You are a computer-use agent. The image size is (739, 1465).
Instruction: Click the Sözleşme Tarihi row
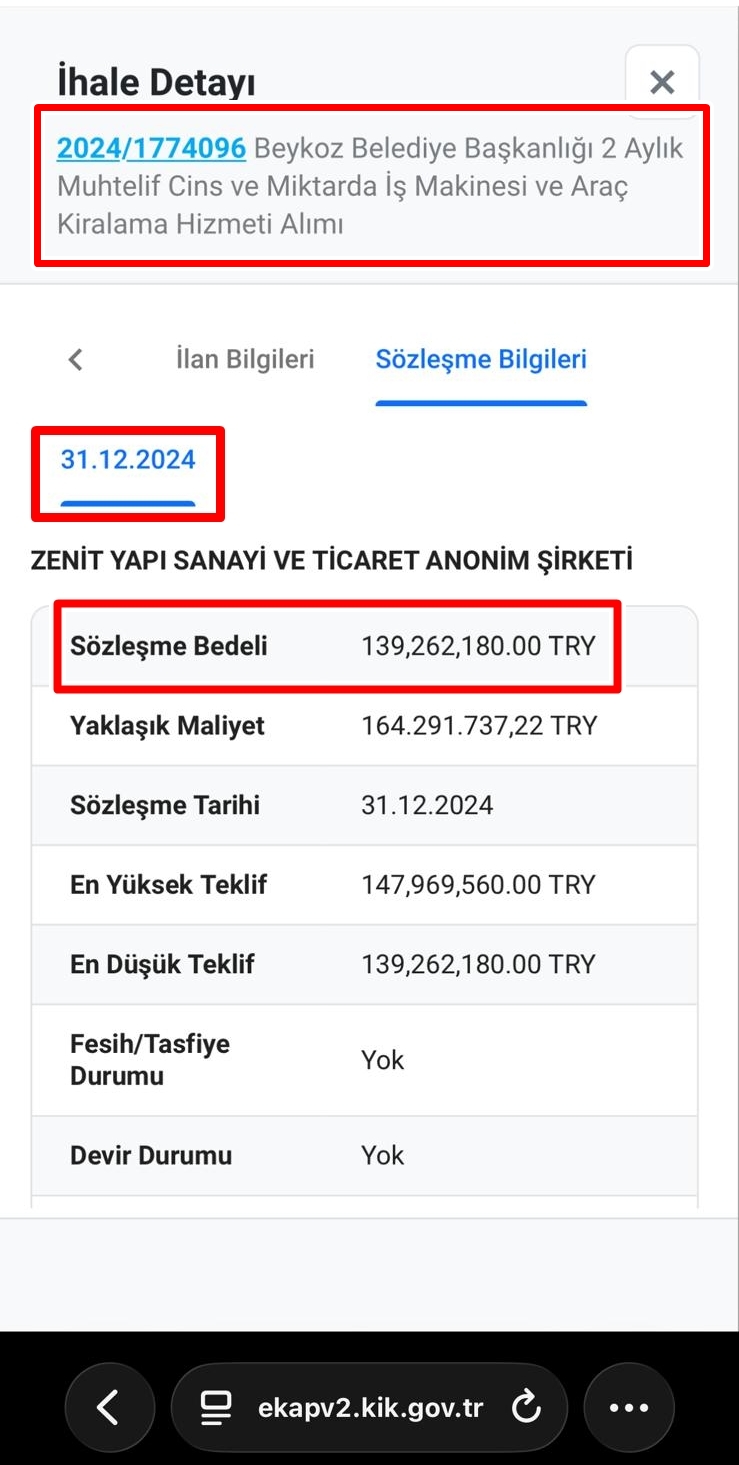coord(364,806)
